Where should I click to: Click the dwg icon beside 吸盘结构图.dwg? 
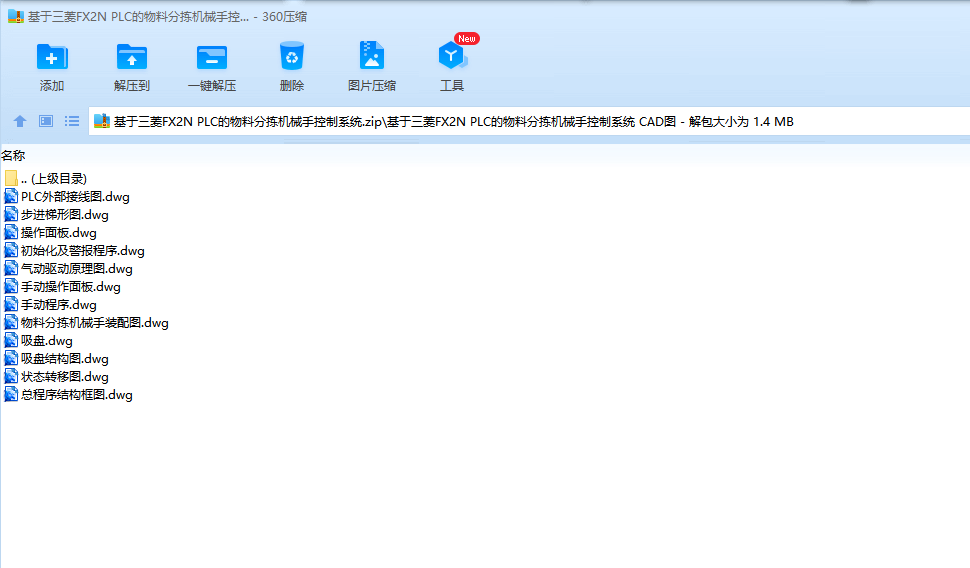pos(11,358)
